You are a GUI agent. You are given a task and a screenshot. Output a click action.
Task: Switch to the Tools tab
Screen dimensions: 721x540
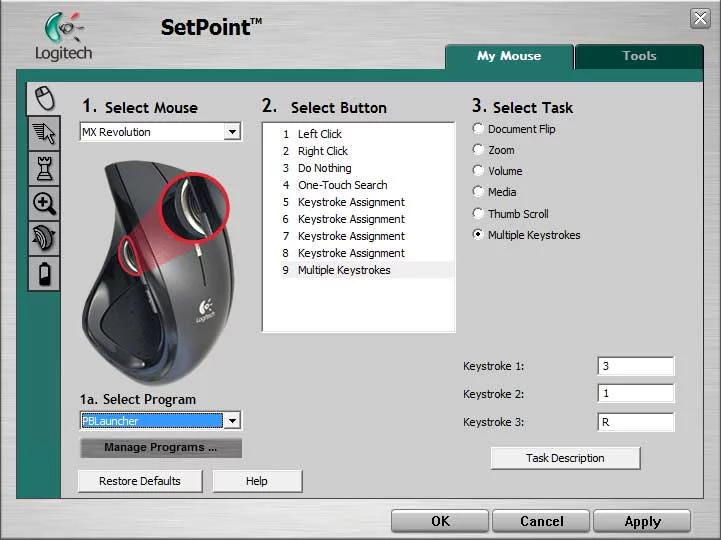point(639,56)
